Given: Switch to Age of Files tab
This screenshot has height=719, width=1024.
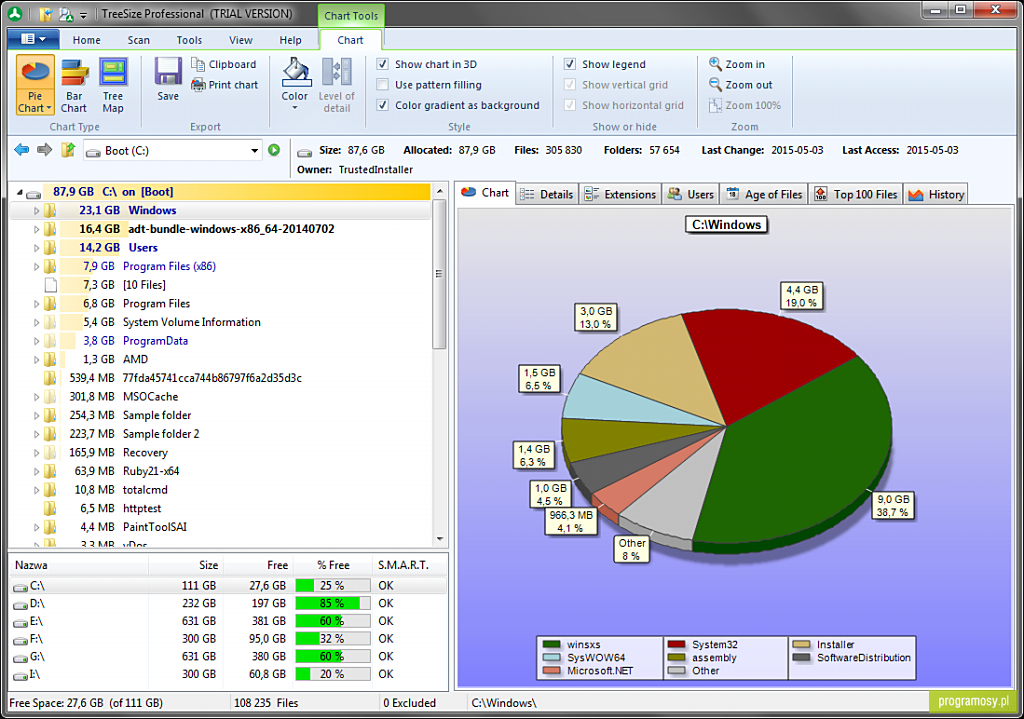Looking at the screenshot, I should [x=764, y=194].
